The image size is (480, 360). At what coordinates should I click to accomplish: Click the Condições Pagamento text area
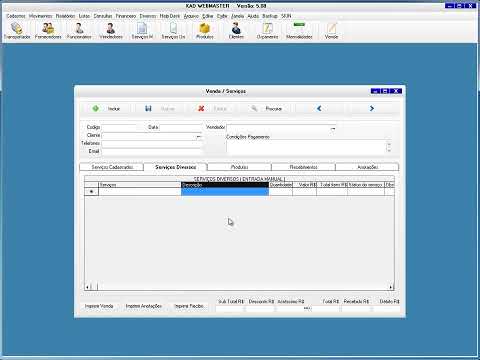point(306,146)
